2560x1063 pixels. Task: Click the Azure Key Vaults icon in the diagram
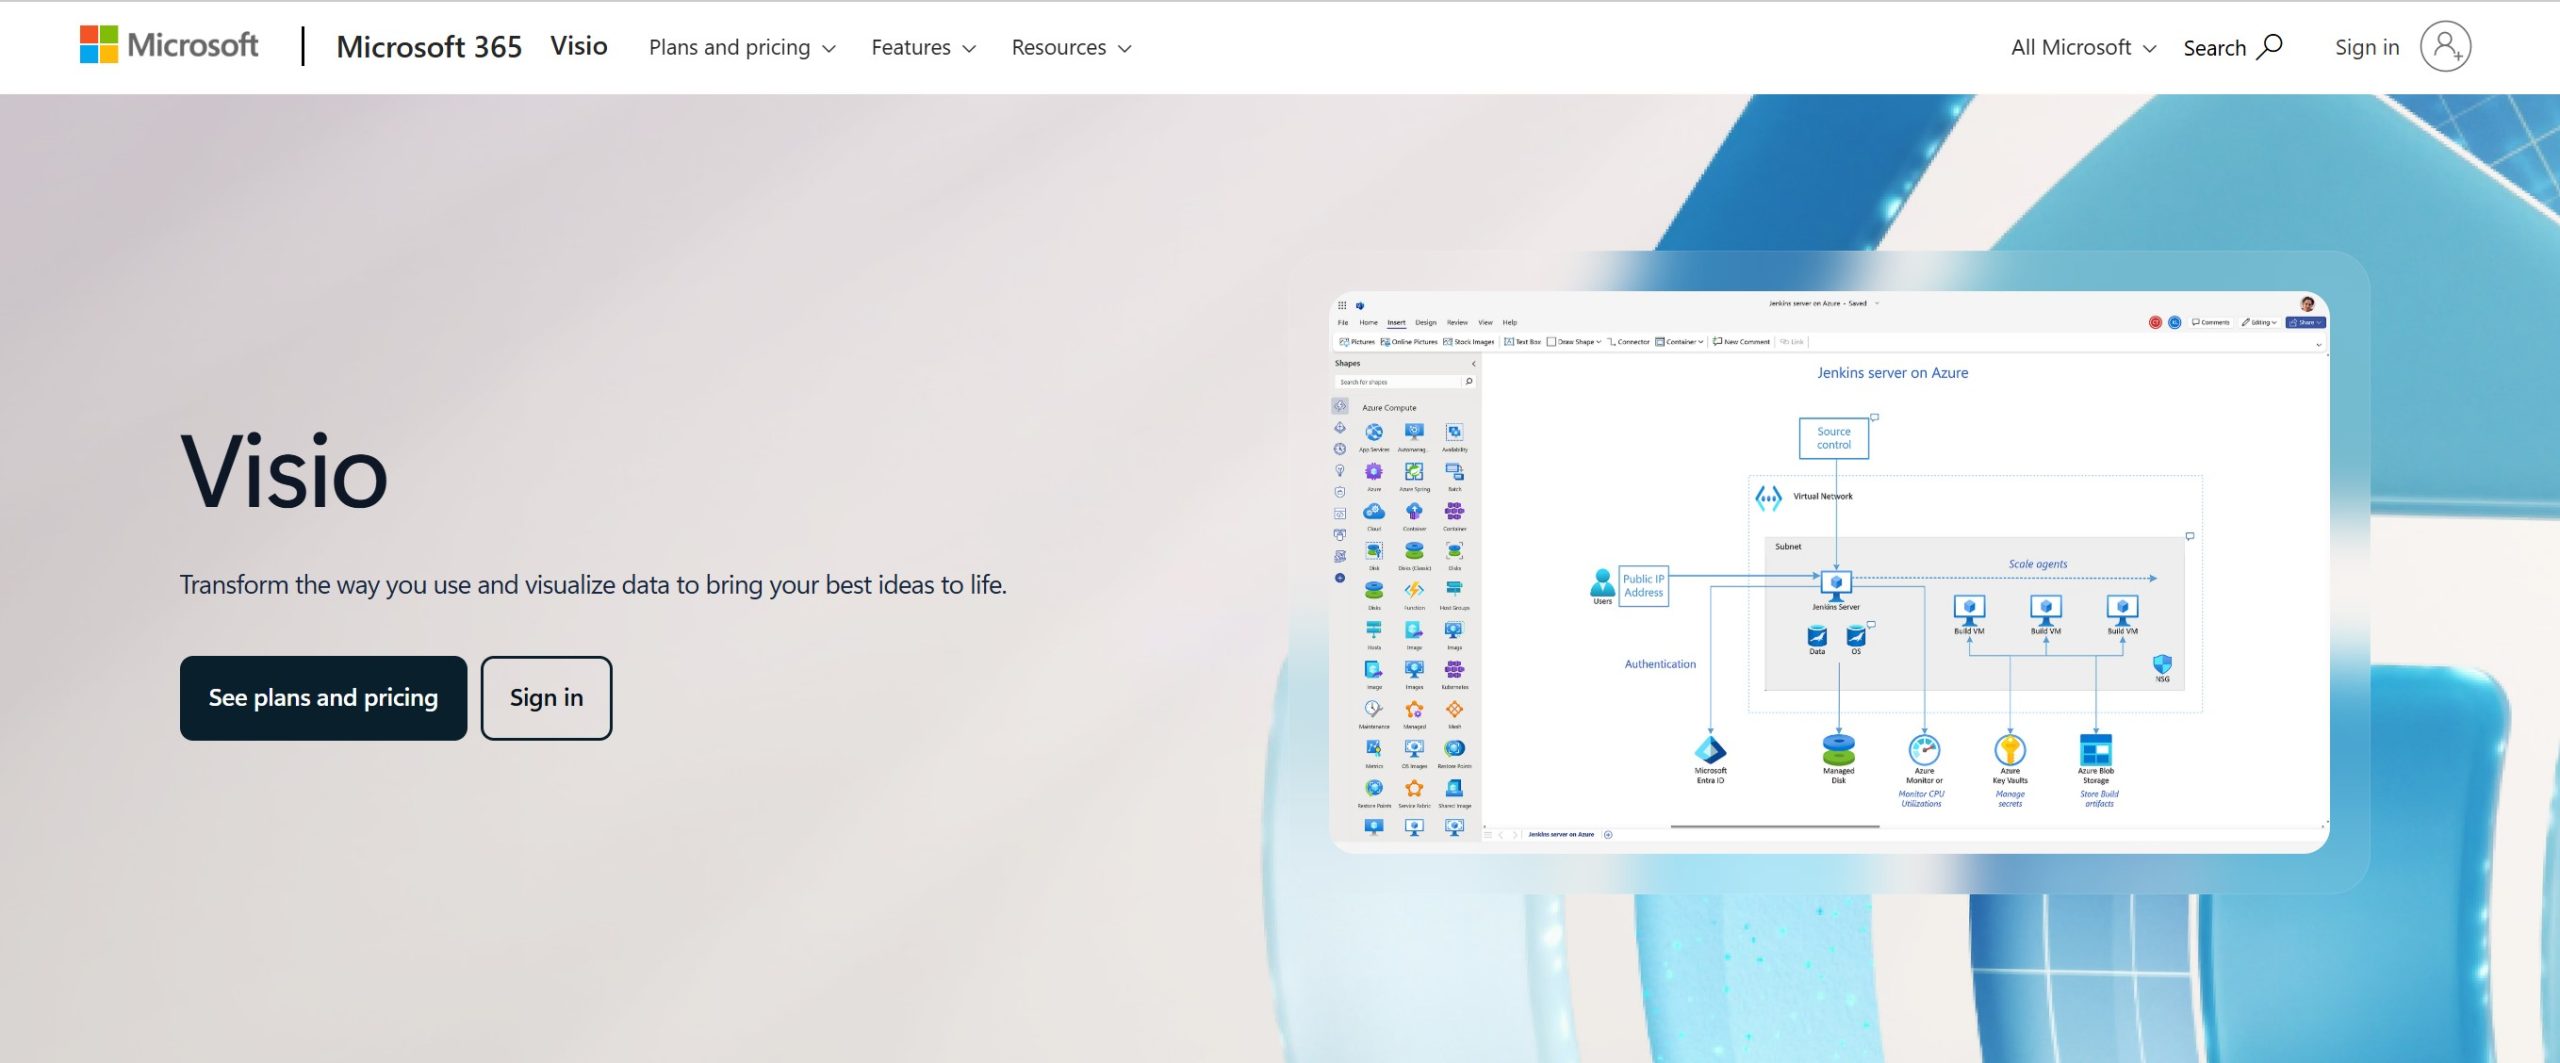[2010, 749]
